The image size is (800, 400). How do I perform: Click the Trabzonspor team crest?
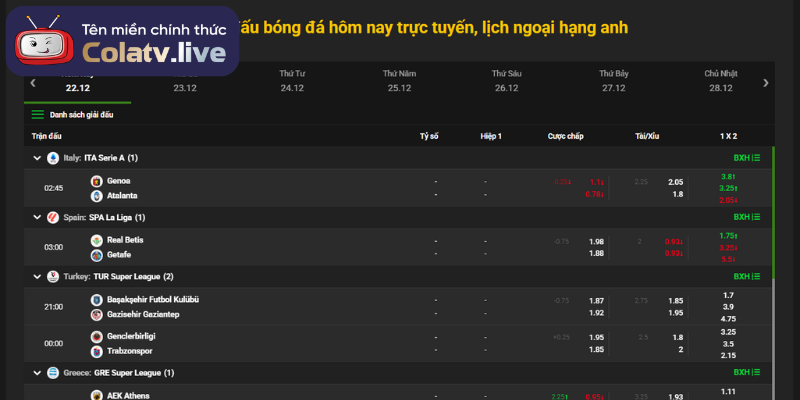click(97, 351)
